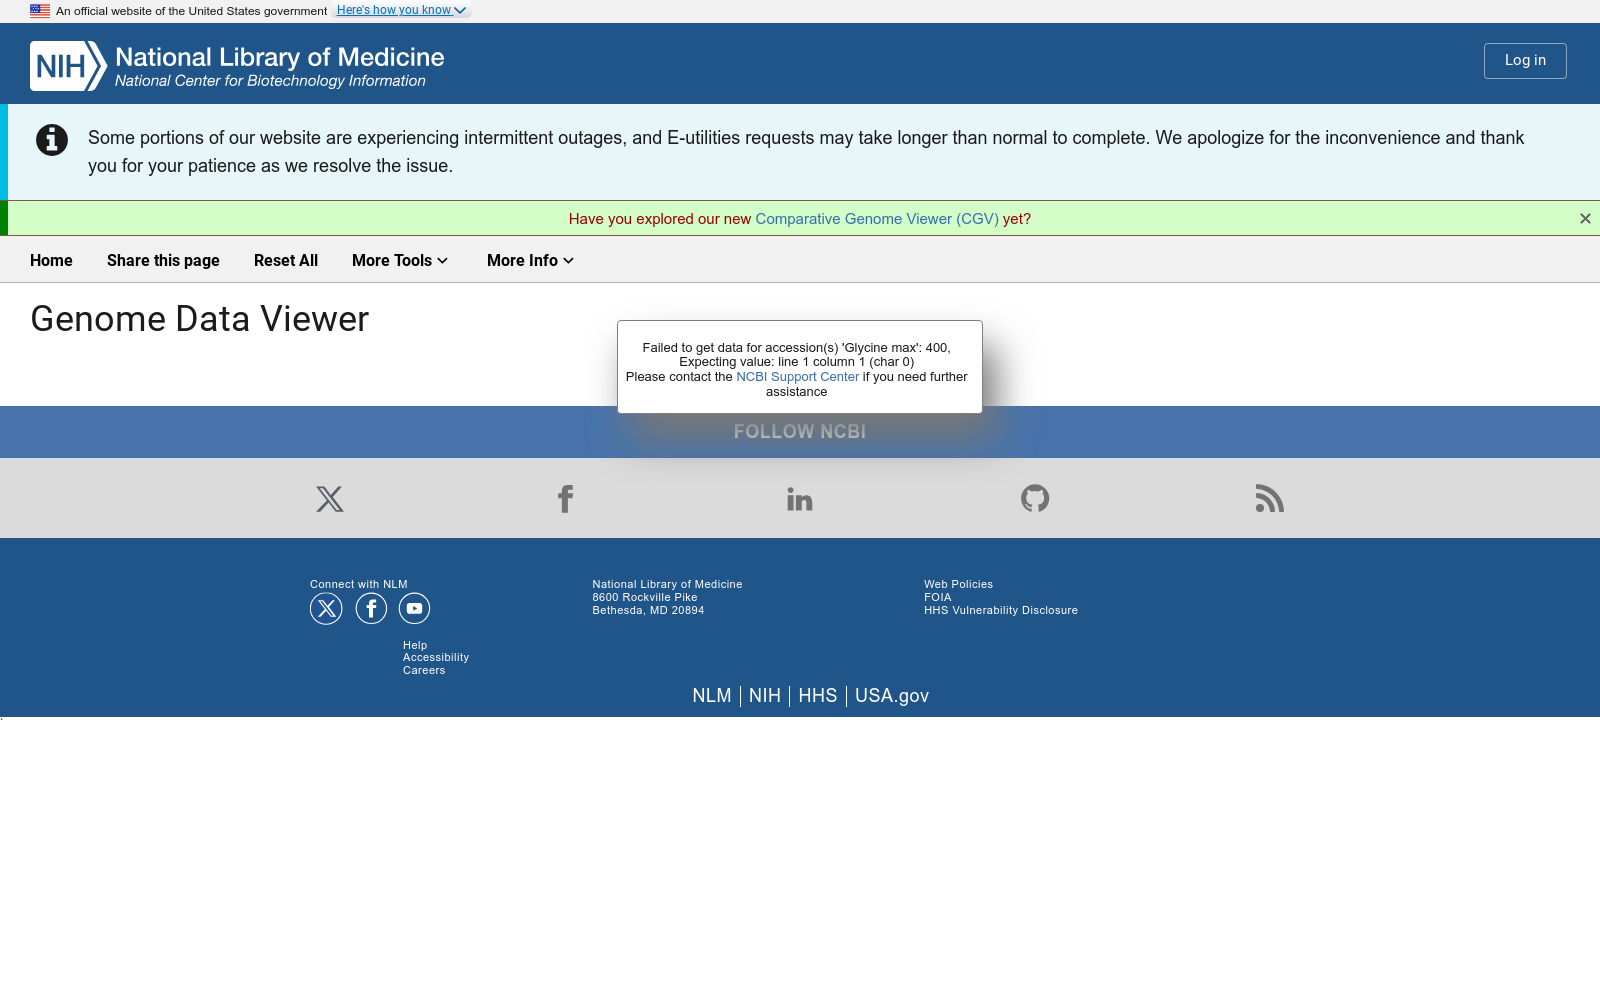Dismiss the CGV banner with X
The image size is (1600, 1000).
point(1585,218)
